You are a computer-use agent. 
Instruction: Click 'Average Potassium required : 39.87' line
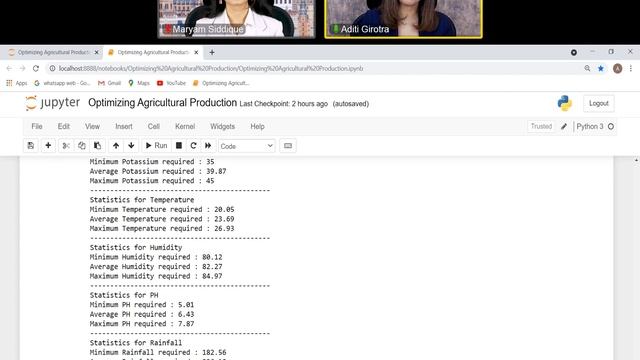point(158,171)
